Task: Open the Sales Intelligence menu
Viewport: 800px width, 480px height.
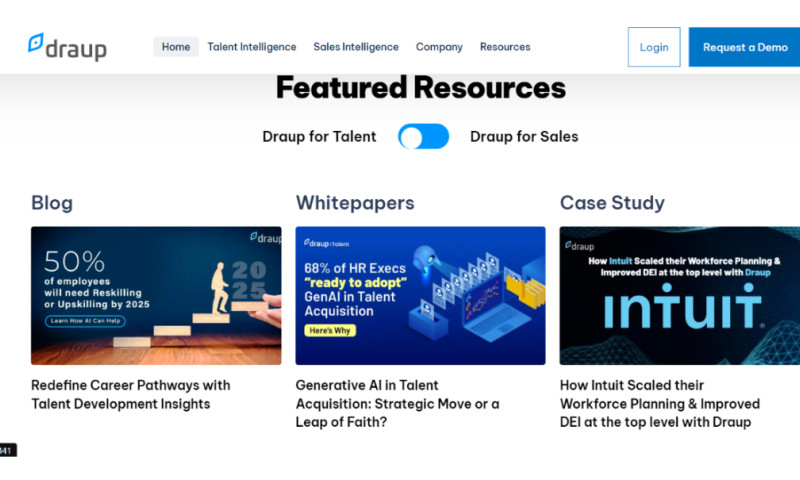Action: click(355, 47)
